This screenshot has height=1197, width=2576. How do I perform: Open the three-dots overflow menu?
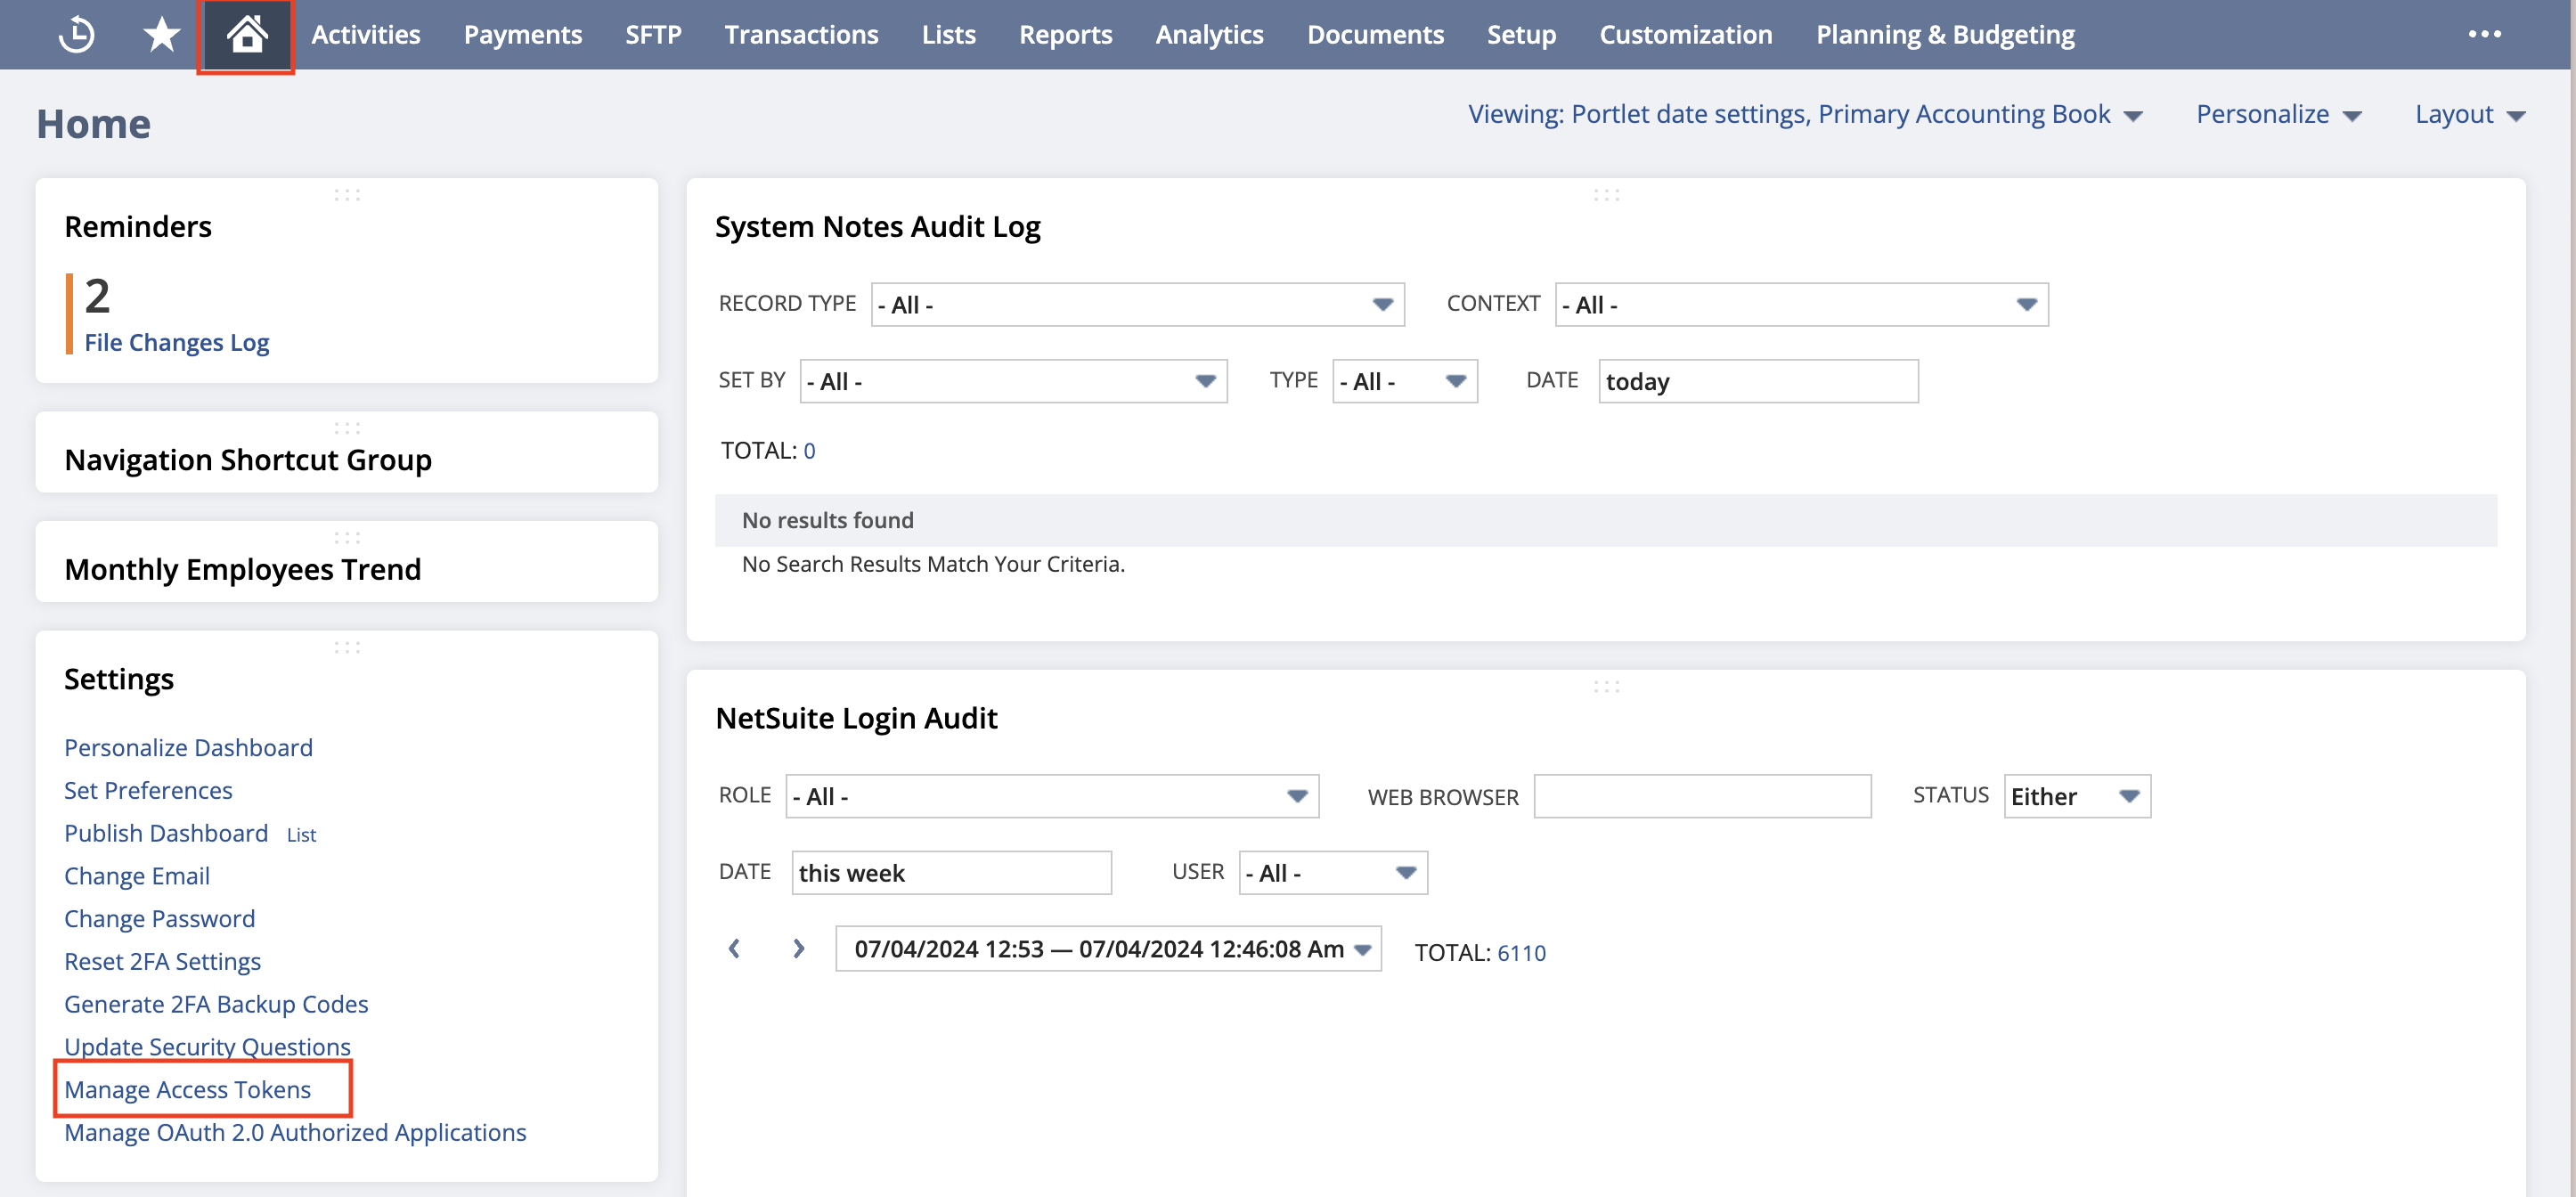[x=2484, y=34]
